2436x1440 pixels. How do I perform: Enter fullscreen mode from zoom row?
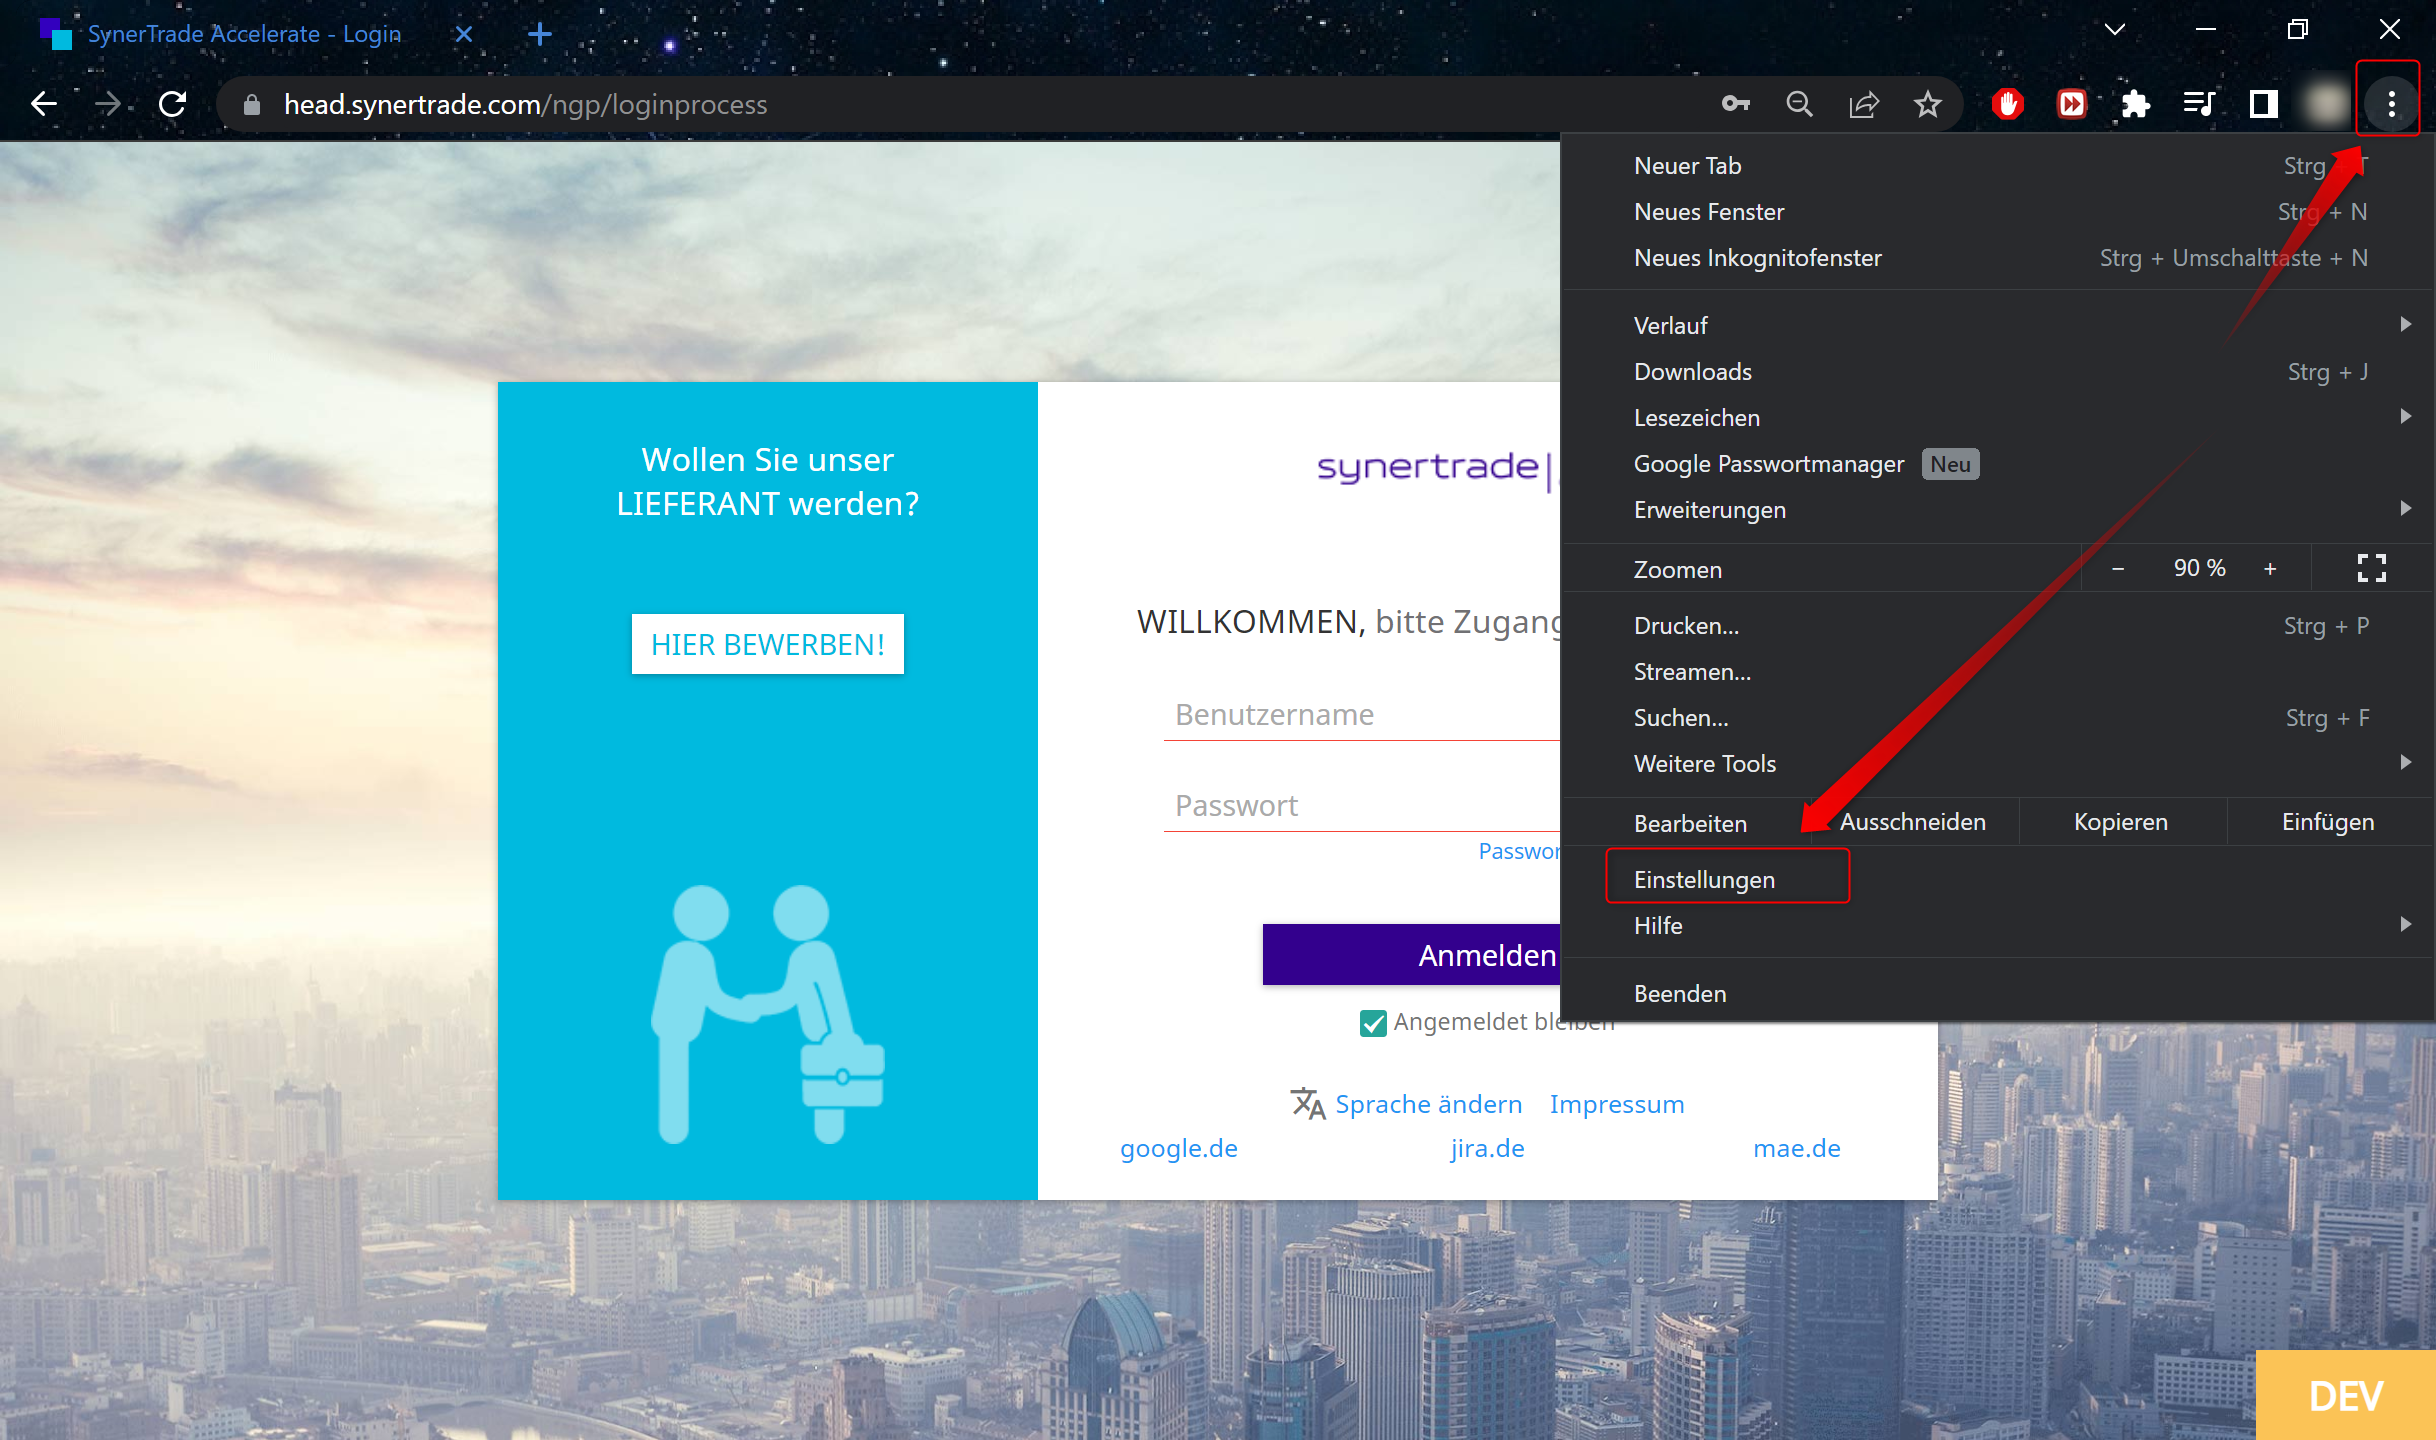tap(2371, 568)
